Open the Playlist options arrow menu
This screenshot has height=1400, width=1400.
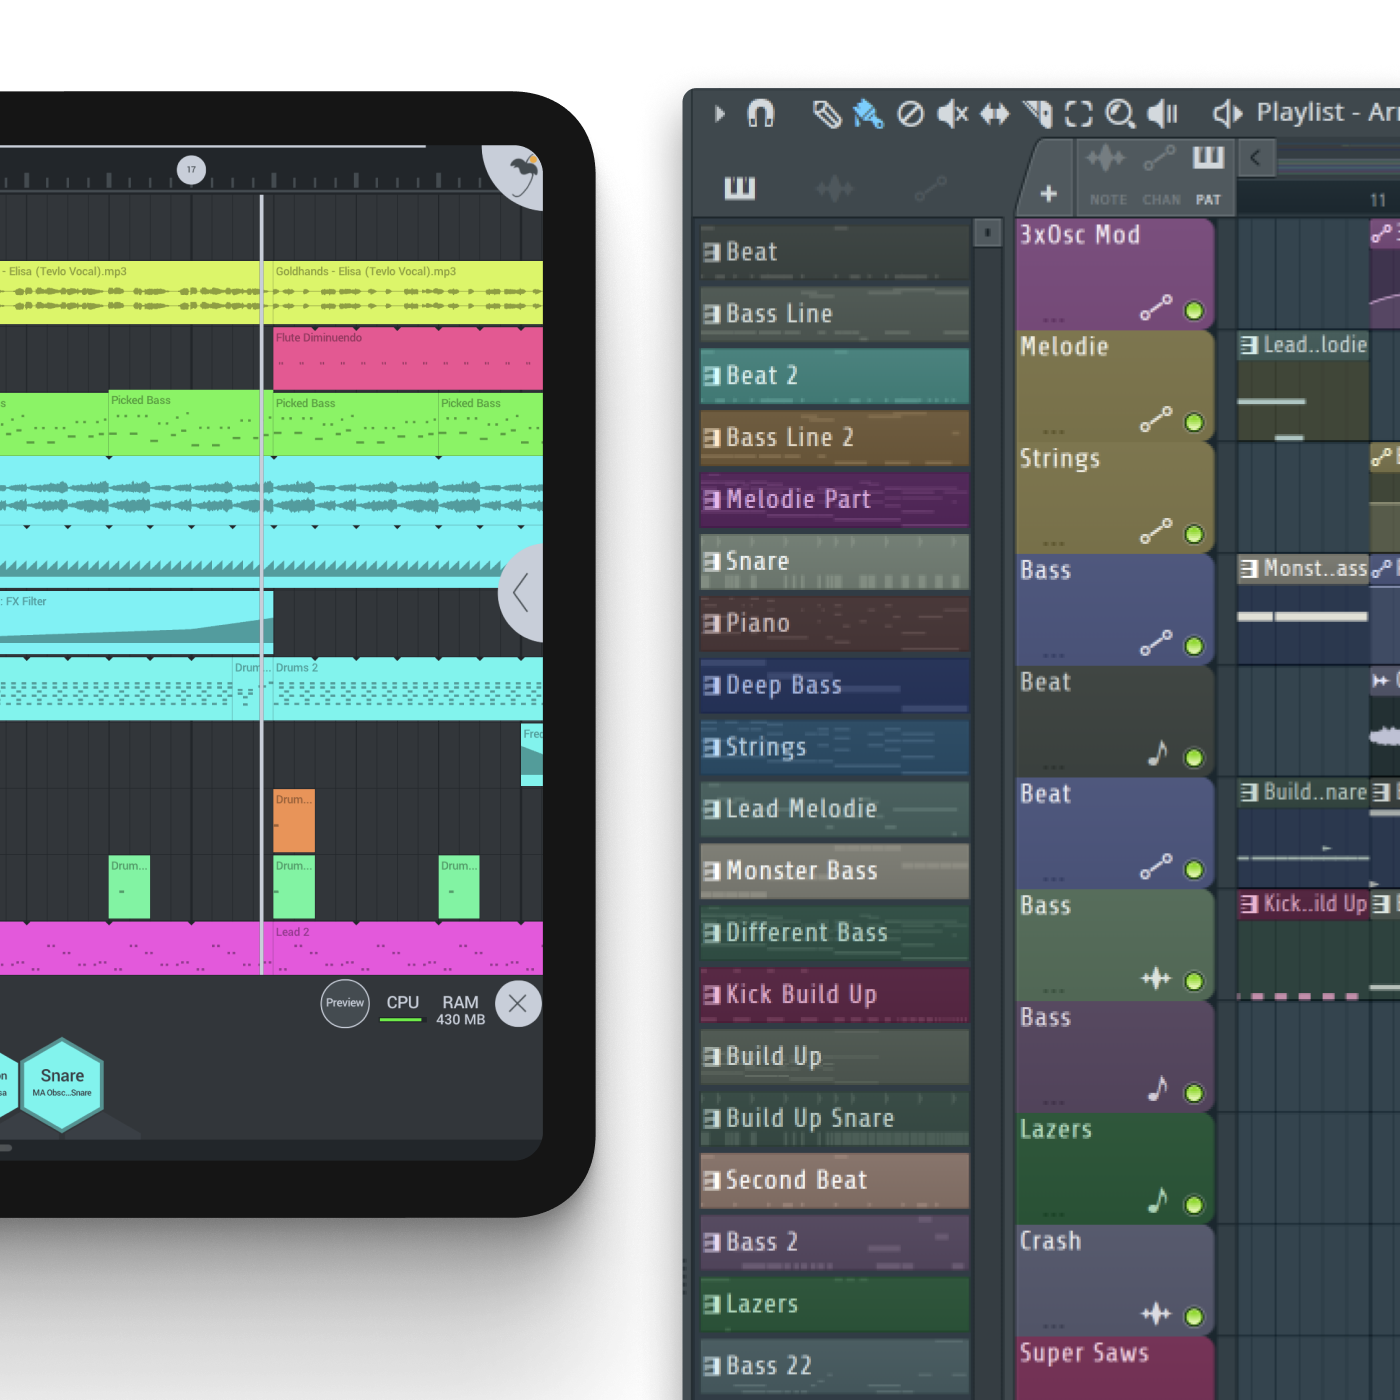pos(719,114)
